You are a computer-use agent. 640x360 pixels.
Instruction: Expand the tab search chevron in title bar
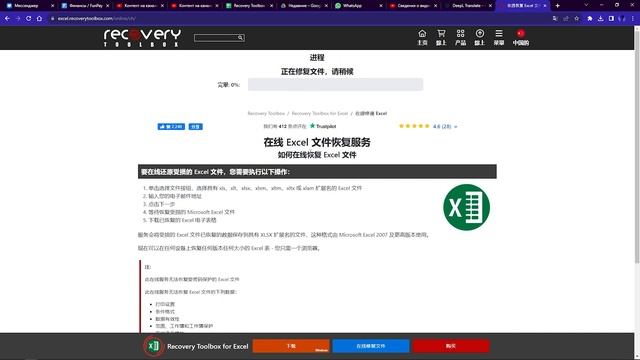click(x=586, y=5)
